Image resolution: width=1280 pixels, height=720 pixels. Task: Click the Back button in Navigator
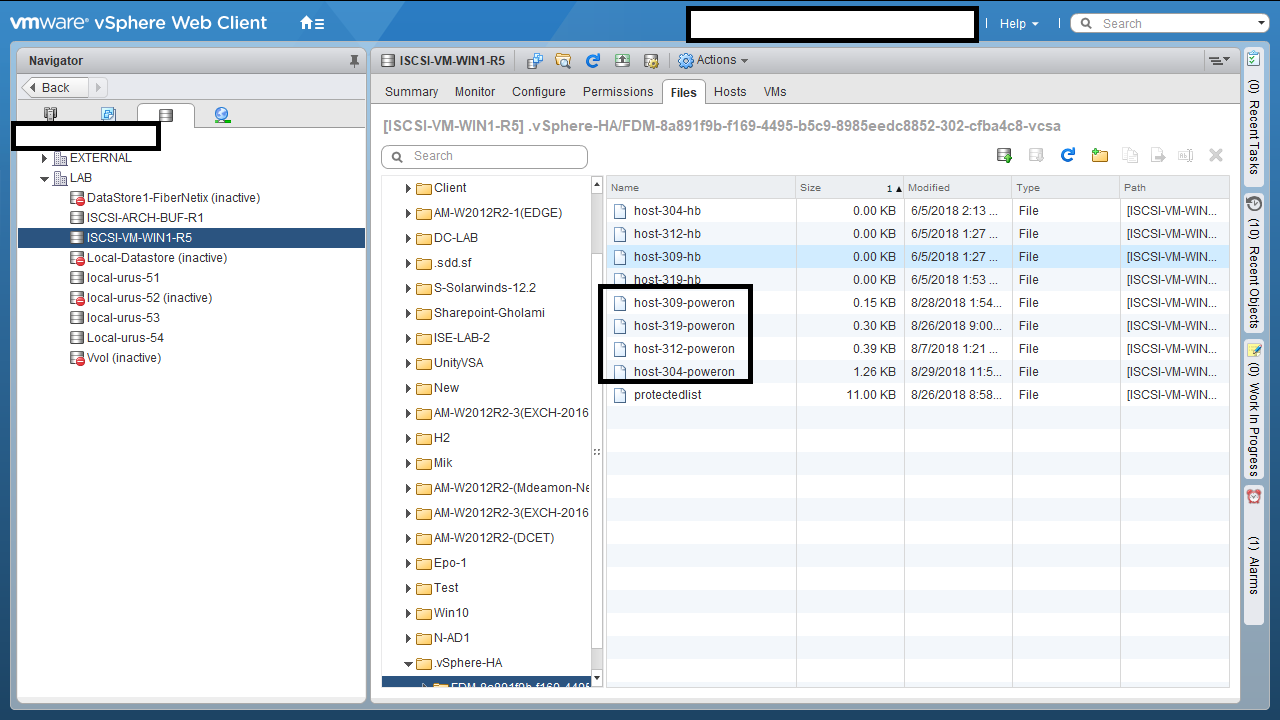point(56,88)
